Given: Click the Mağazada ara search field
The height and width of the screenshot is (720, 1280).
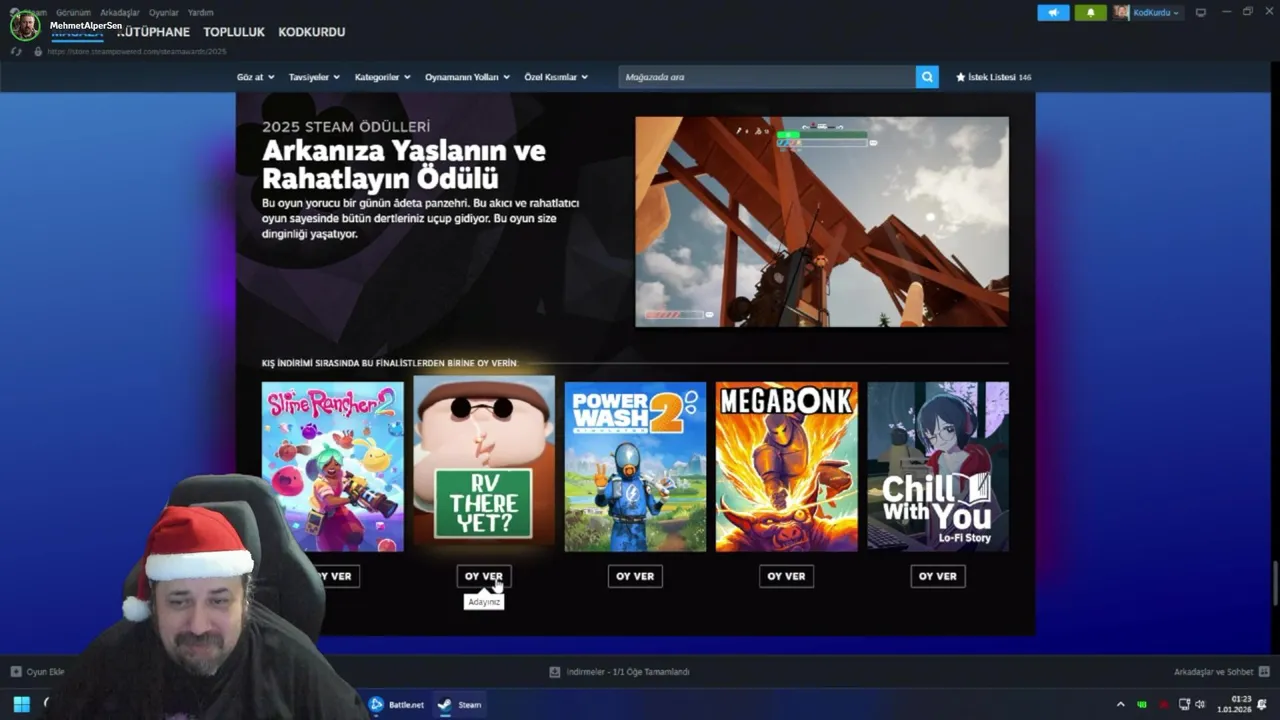Looking at the screenshot, I should 767,77.
